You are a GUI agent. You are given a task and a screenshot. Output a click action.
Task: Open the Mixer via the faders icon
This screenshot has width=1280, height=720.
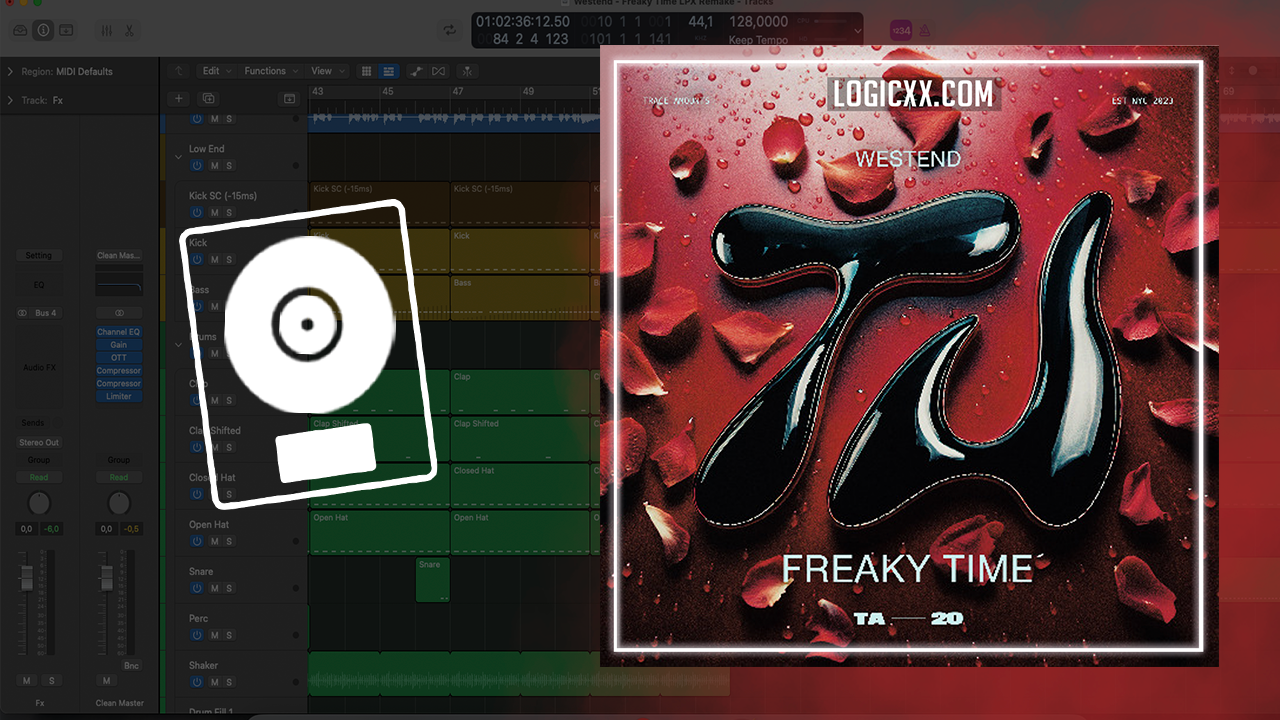pos(107,30)
